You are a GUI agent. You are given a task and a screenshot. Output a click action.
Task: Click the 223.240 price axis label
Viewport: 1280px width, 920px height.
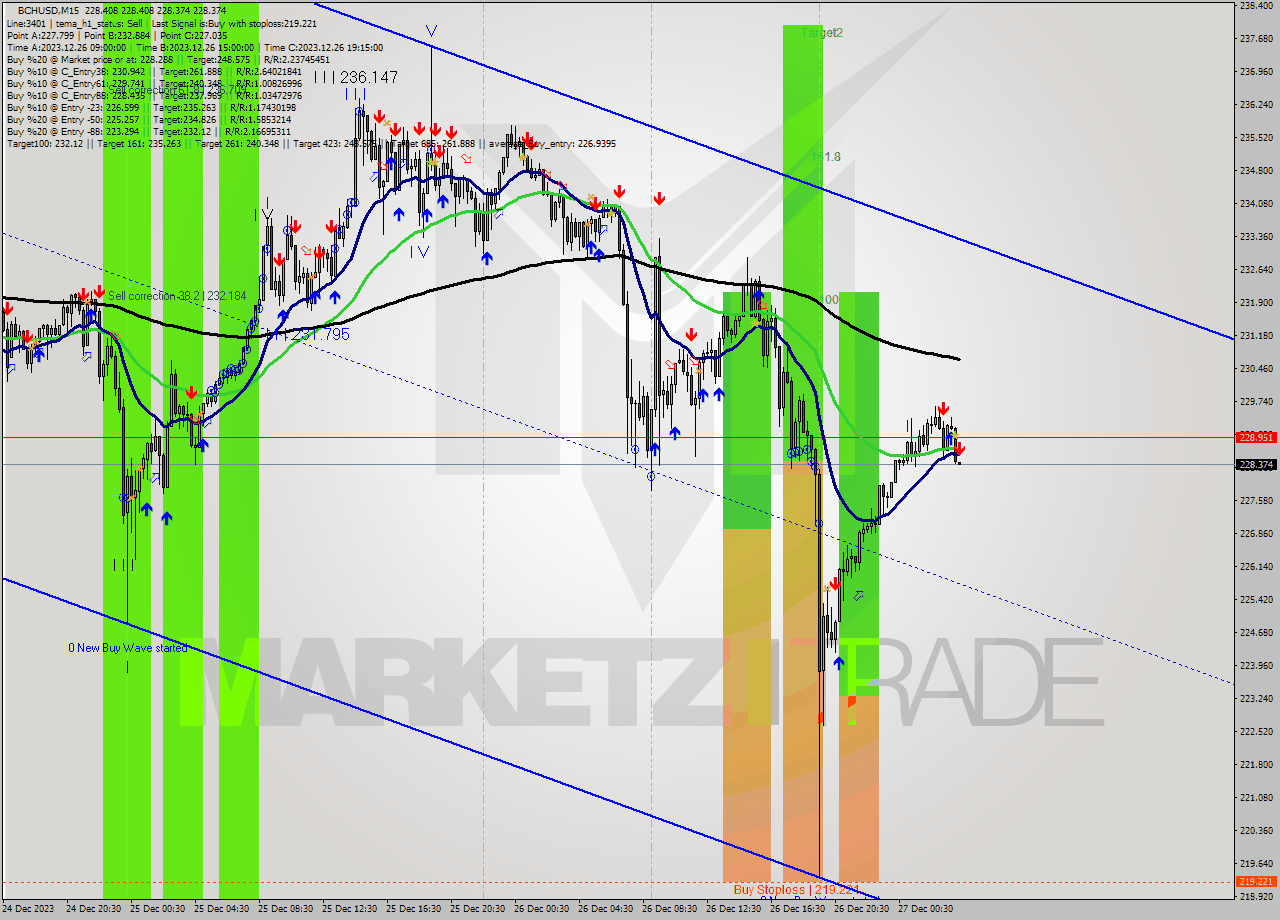pos(1255,698)
